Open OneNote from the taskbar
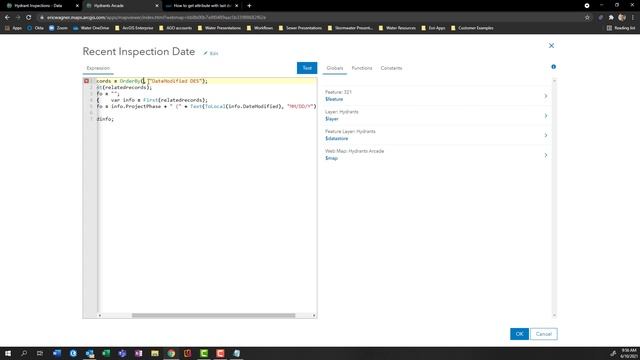The width and height of the screenshot is (640, 360). pos(138,353)
